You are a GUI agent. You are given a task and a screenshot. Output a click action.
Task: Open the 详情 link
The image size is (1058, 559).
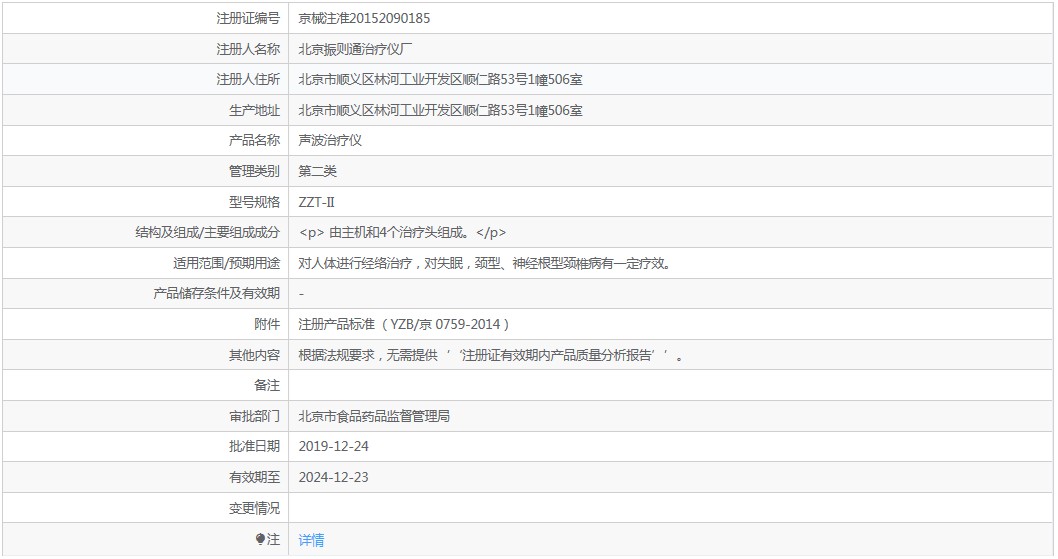[x=311, y=539]
